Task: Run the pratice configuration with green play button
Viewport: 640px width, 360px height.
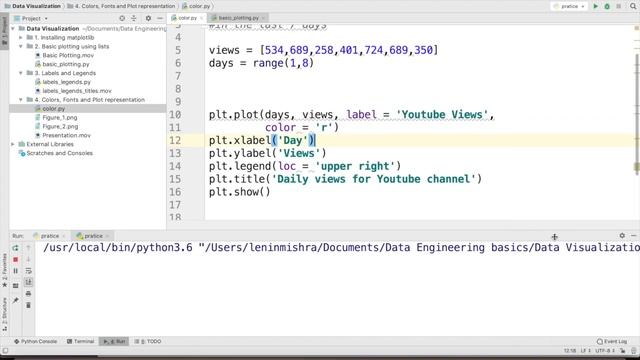Action: click(596, 6)
